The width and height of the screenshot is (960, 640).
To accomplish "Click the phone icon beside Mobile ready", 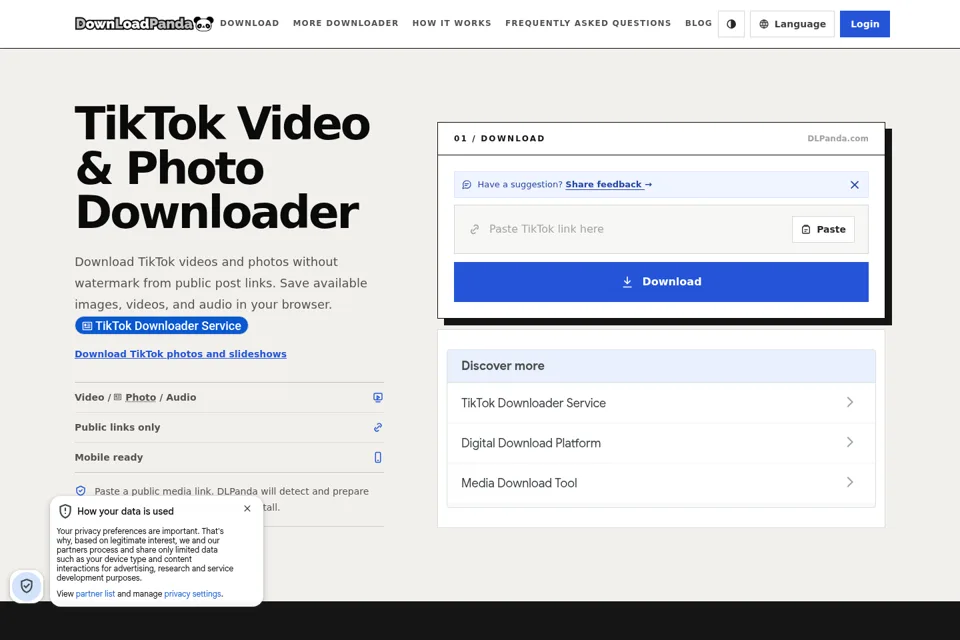I will pos(378,457).
